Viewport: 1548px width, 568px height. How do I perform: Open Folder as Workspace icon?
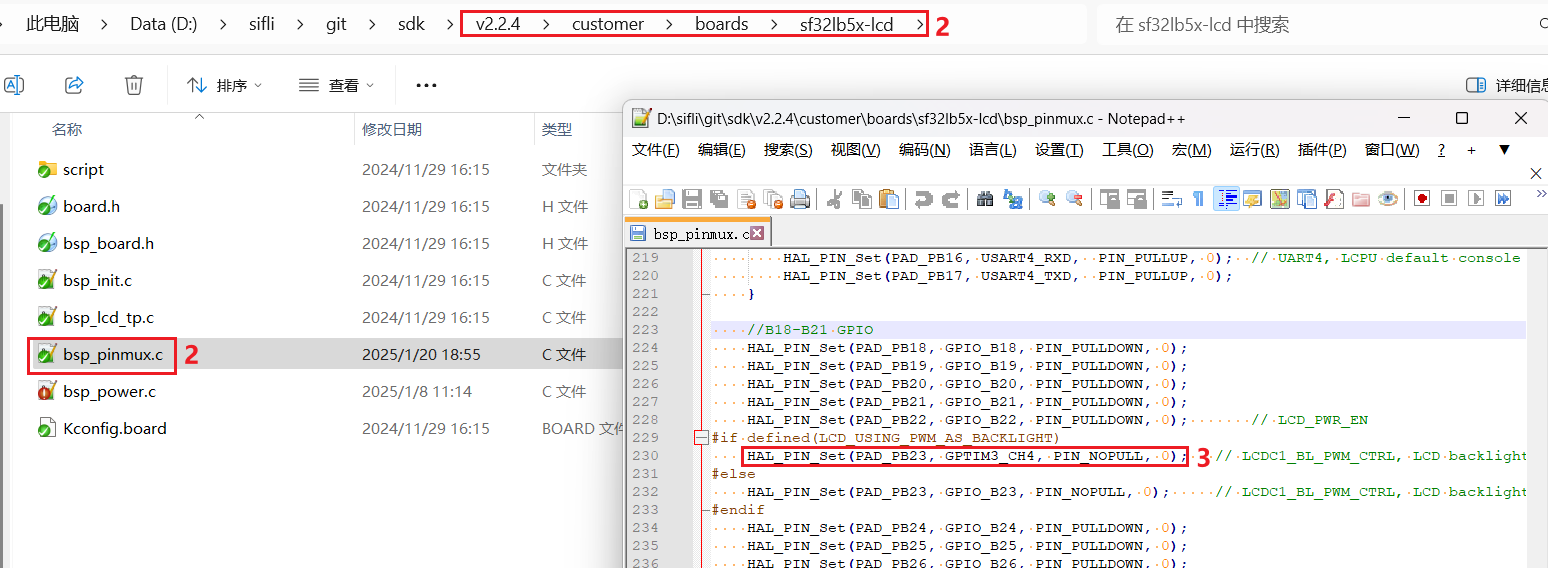click(1361, 199)
